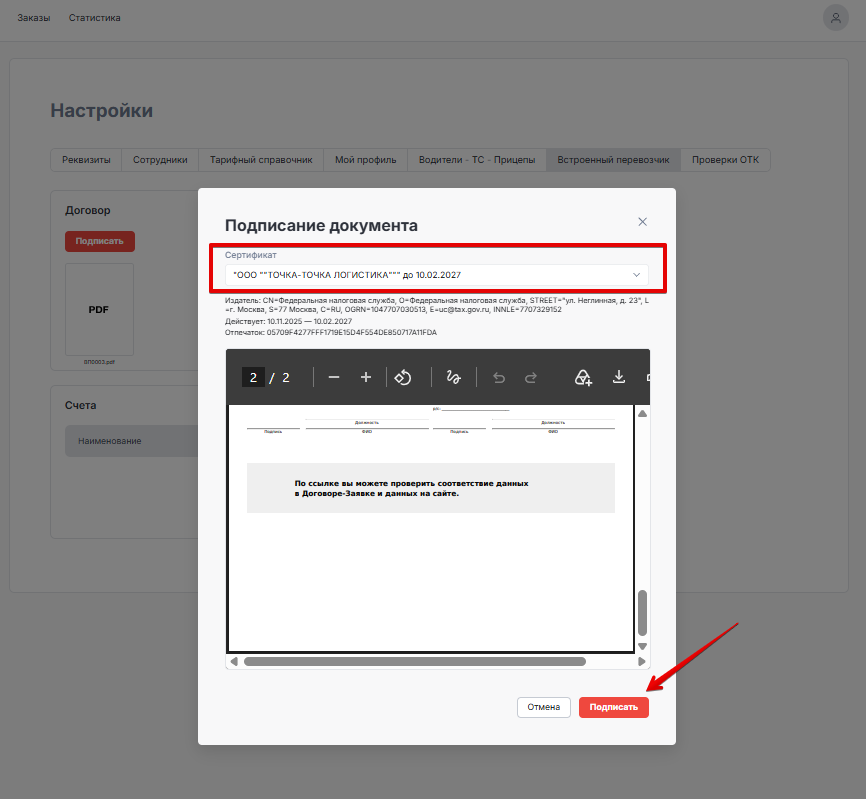866x799 pixels.
Task: Click Подписать under Договор
Action: (99, 241)
